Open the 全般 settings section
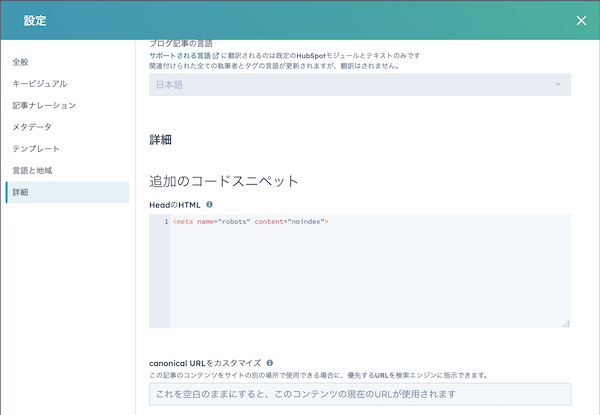 [x=20, y=62]
